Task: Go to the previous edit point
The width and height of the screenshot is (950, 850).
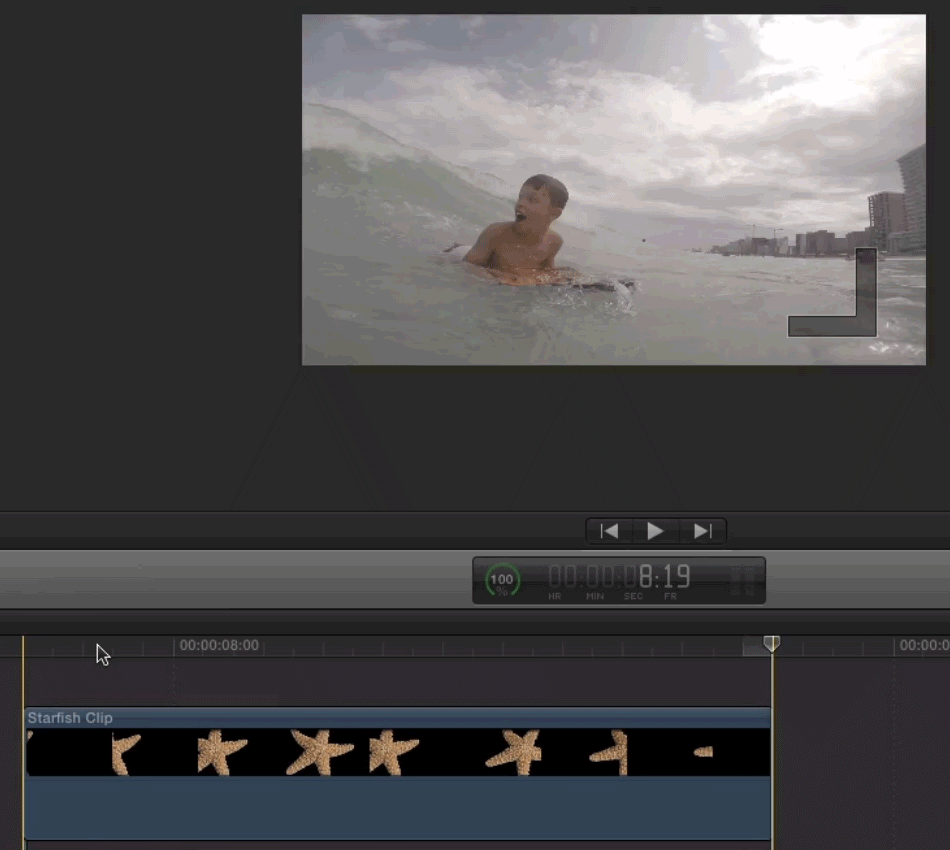Action: (609, 531)
